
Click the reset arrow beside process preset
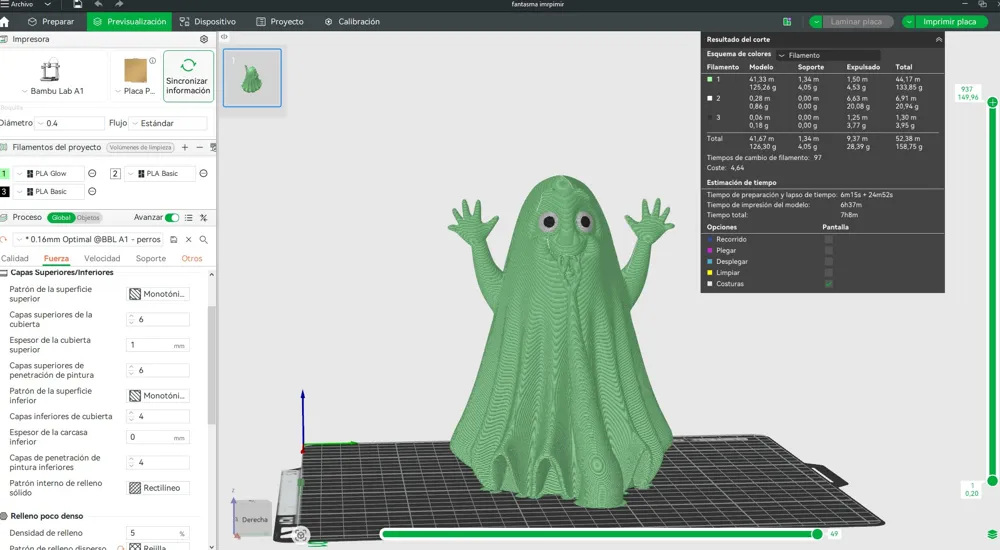pos(4,239)
